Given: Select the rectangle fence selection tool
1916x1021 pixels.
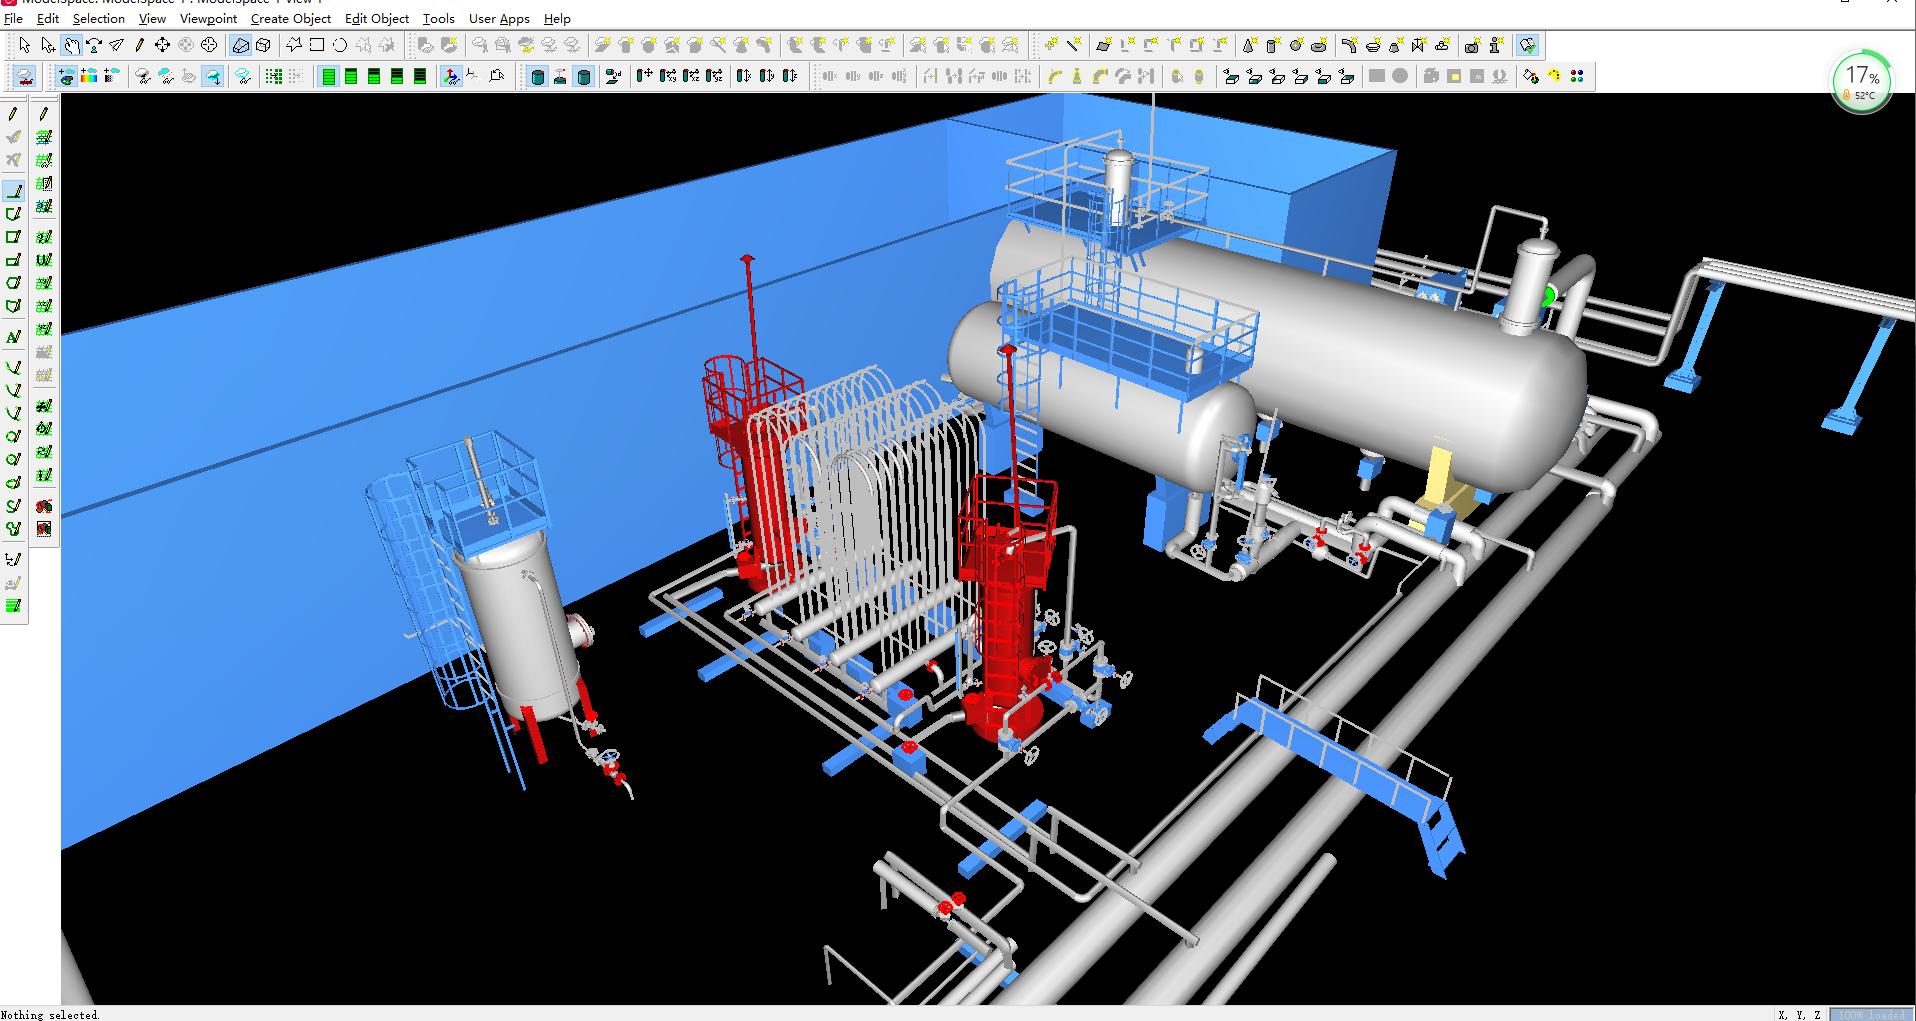Looking at the screenshot, I should pos(317,45).
